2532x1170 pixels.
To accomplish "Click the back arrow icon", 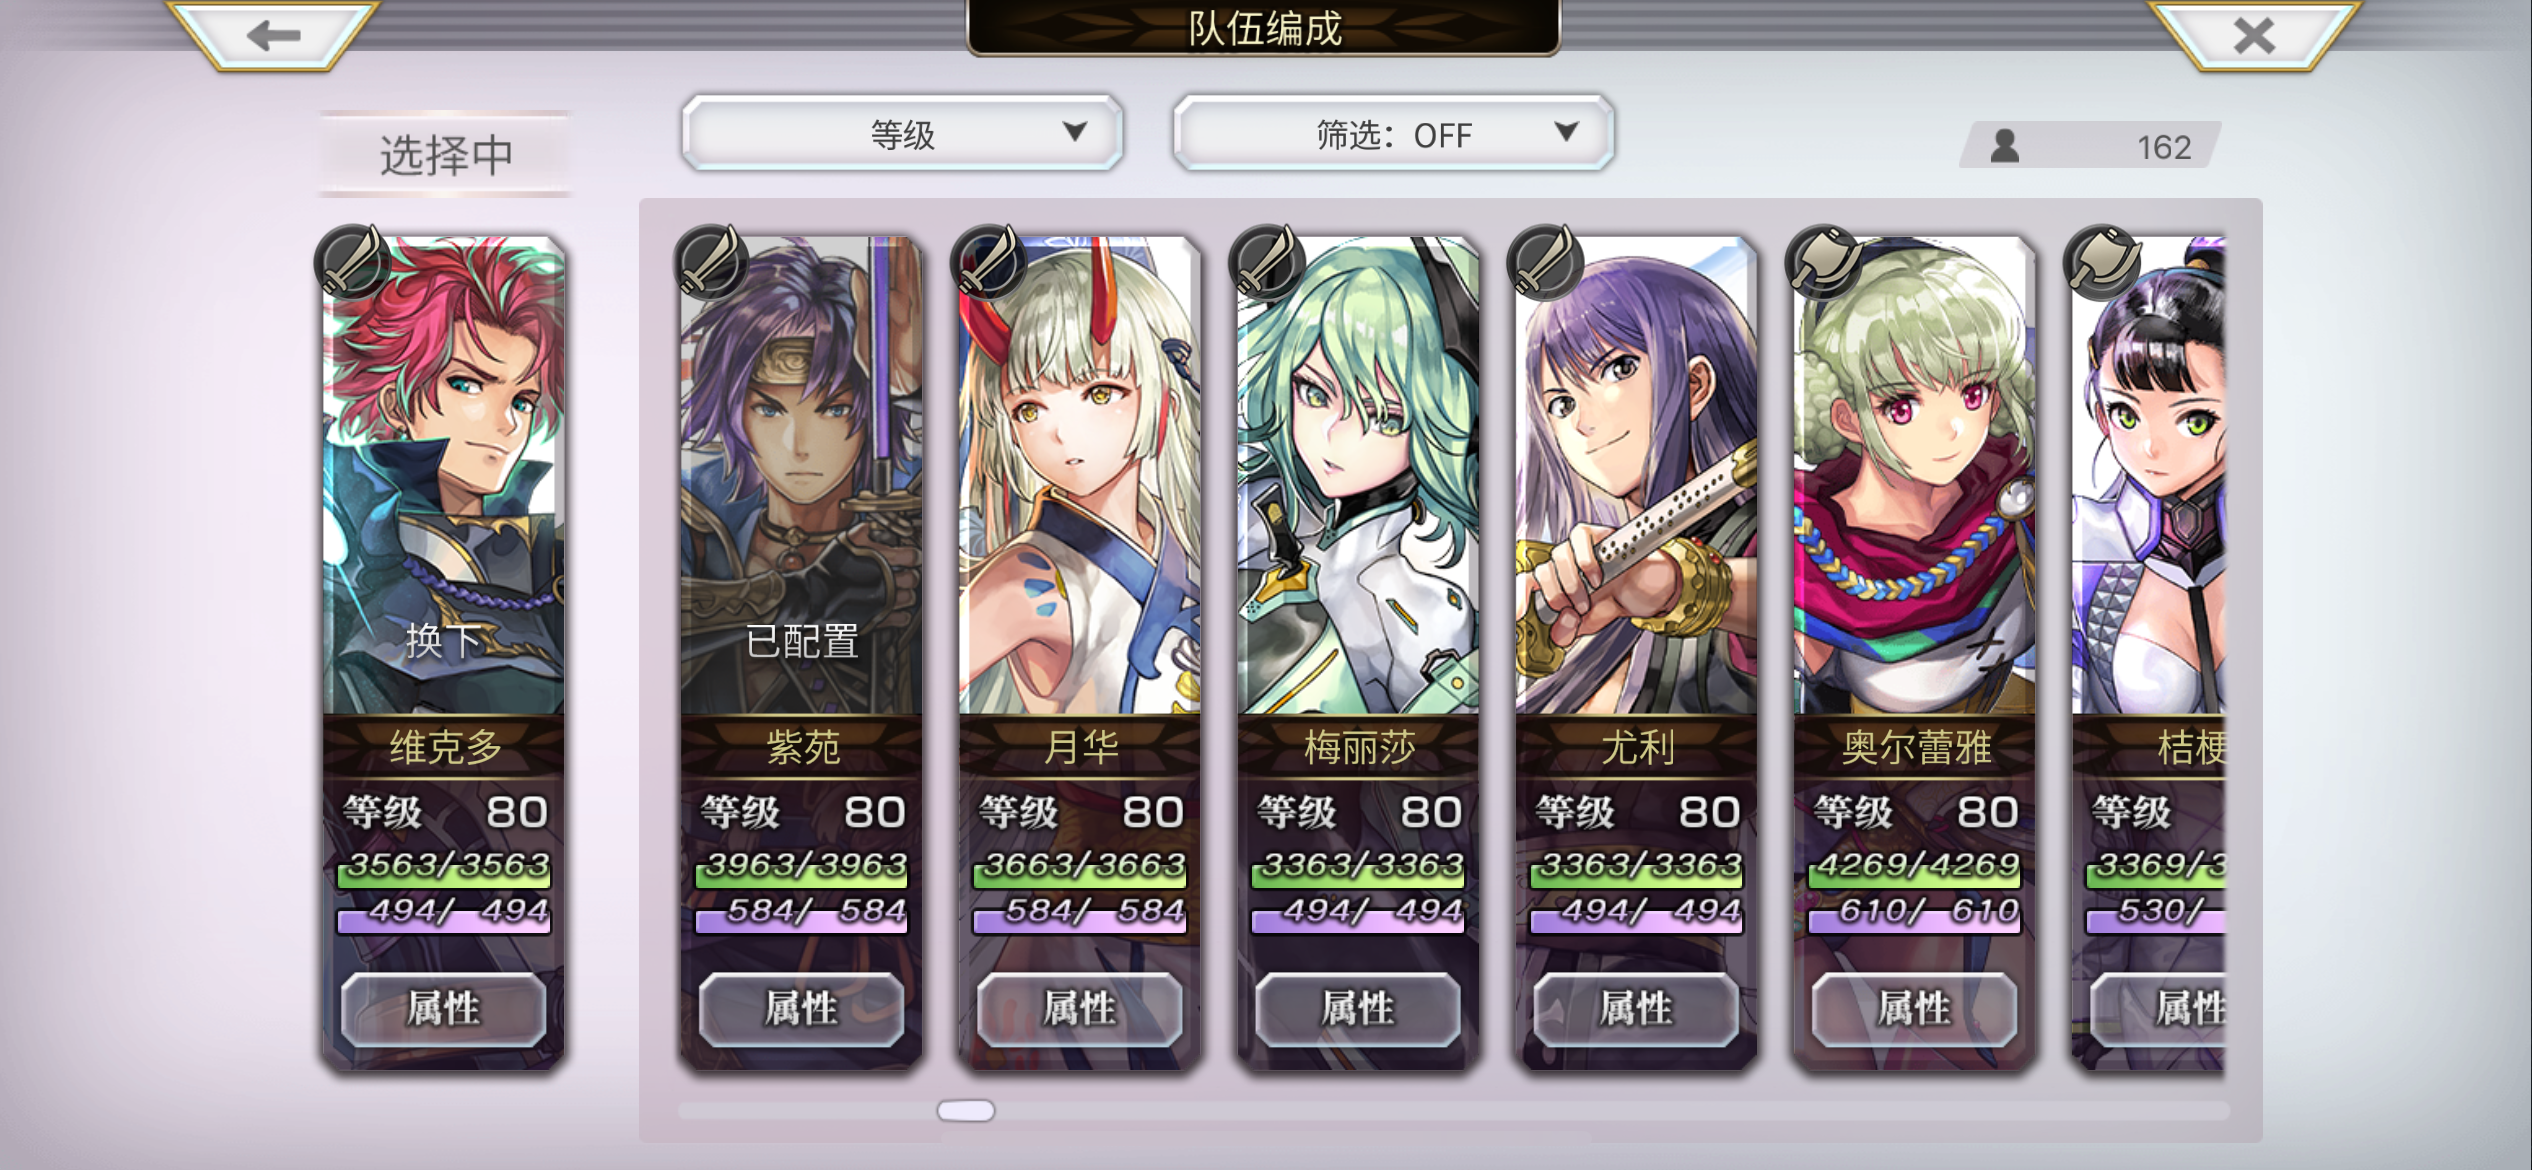I will pos(273,36).
